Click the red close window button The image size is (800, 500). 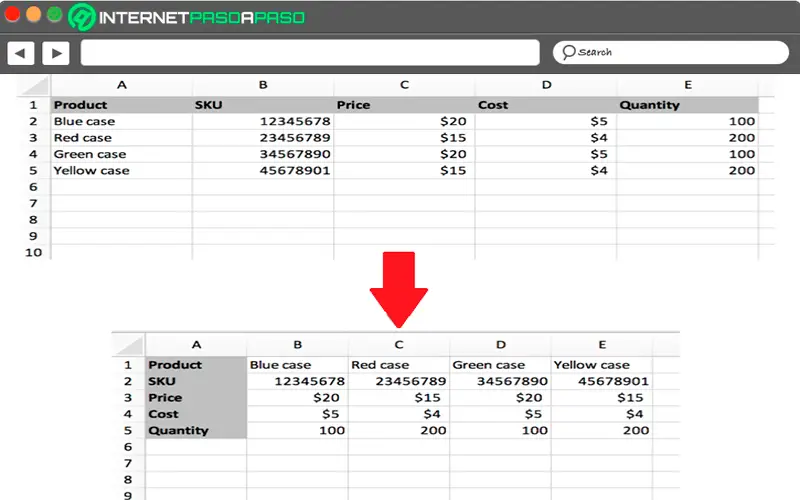12,14
